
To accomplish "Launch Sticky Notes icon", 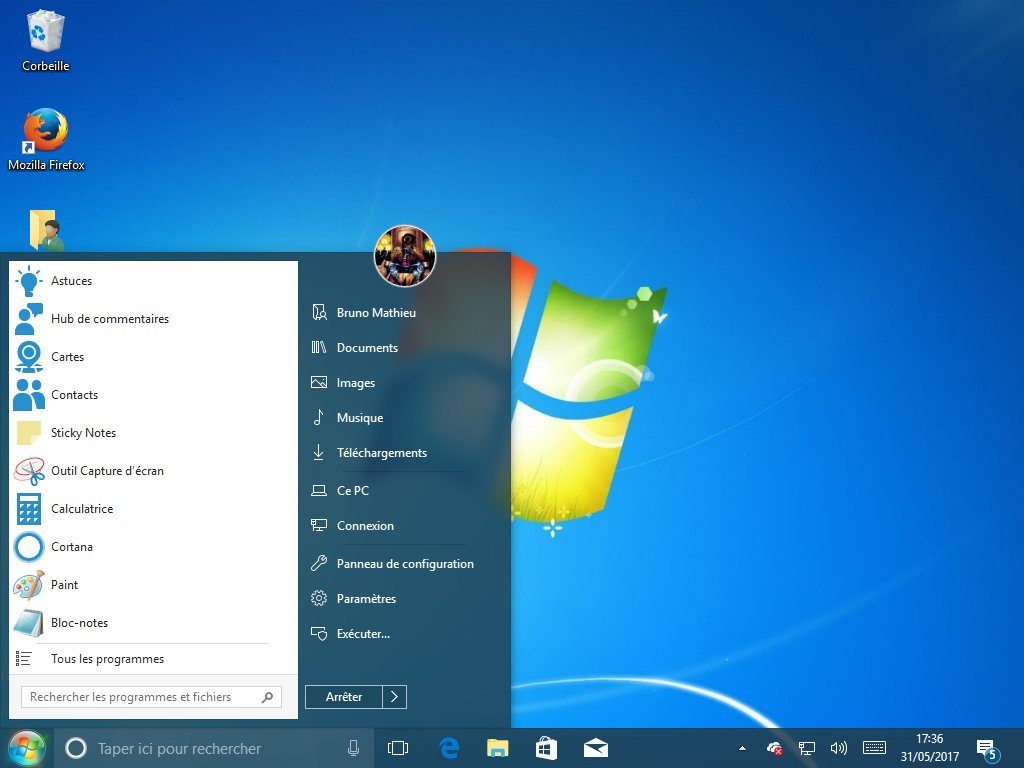I will pyautogui.click(x=29, y=432).
